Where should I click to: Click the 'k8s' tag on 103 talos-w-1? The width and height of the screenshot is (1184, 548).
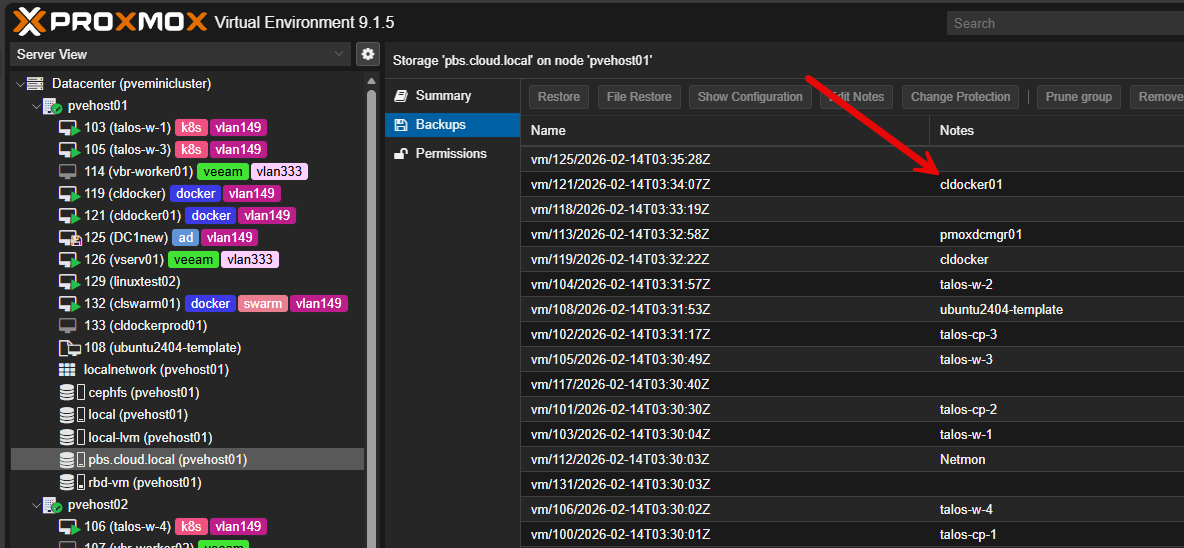coord(192,128)
